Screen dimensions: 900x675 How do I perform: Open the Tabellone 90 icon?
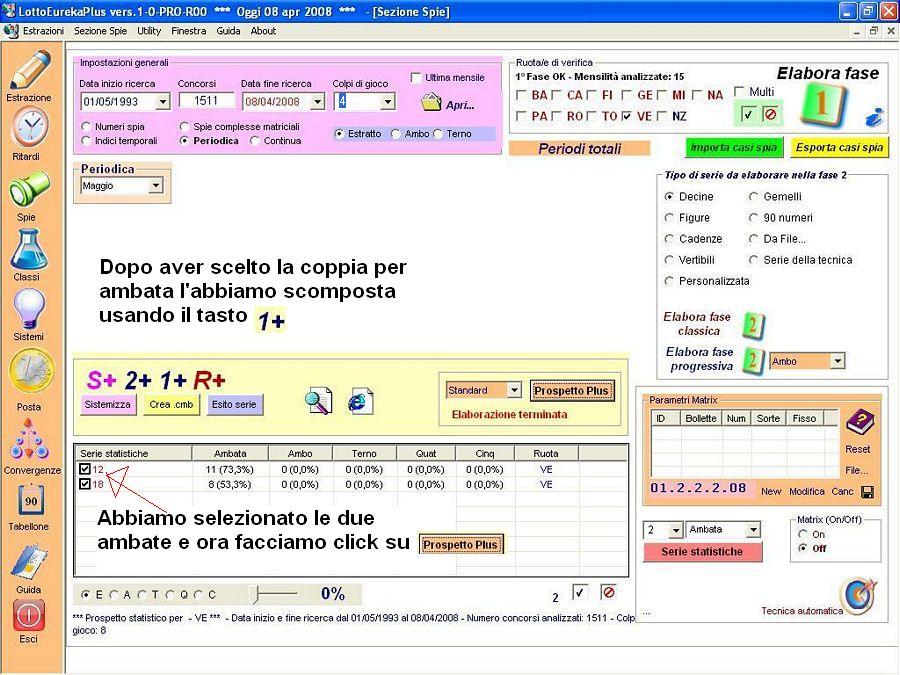tap(30, 502)
